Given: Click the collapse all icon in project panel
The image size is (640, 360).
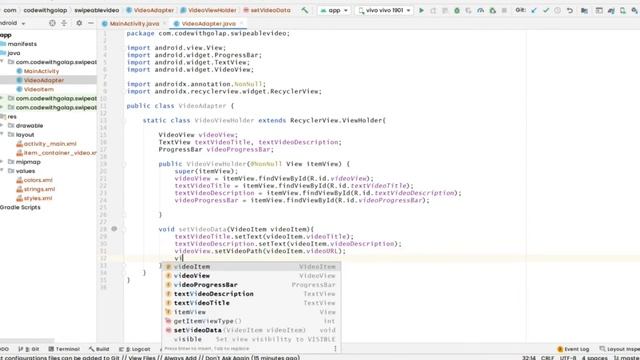Looking at the screenshot, I should click(64, 23).
